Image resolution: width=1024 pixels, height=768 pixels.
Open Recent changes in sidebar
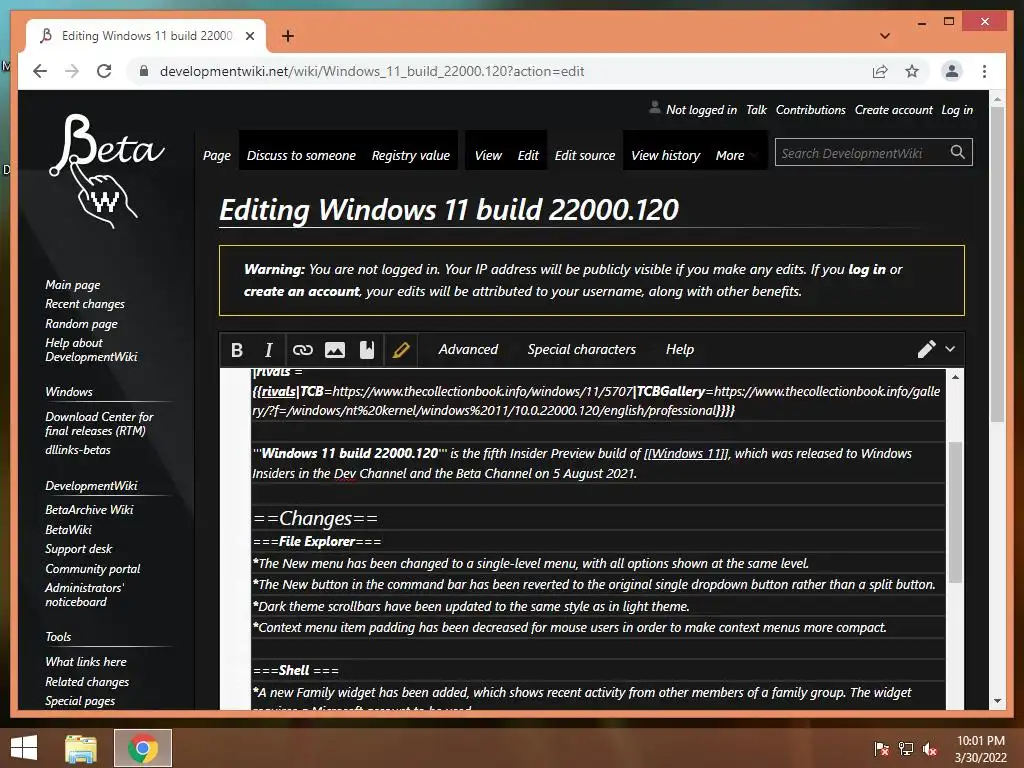pyautogui.click(x=85, y=304)
